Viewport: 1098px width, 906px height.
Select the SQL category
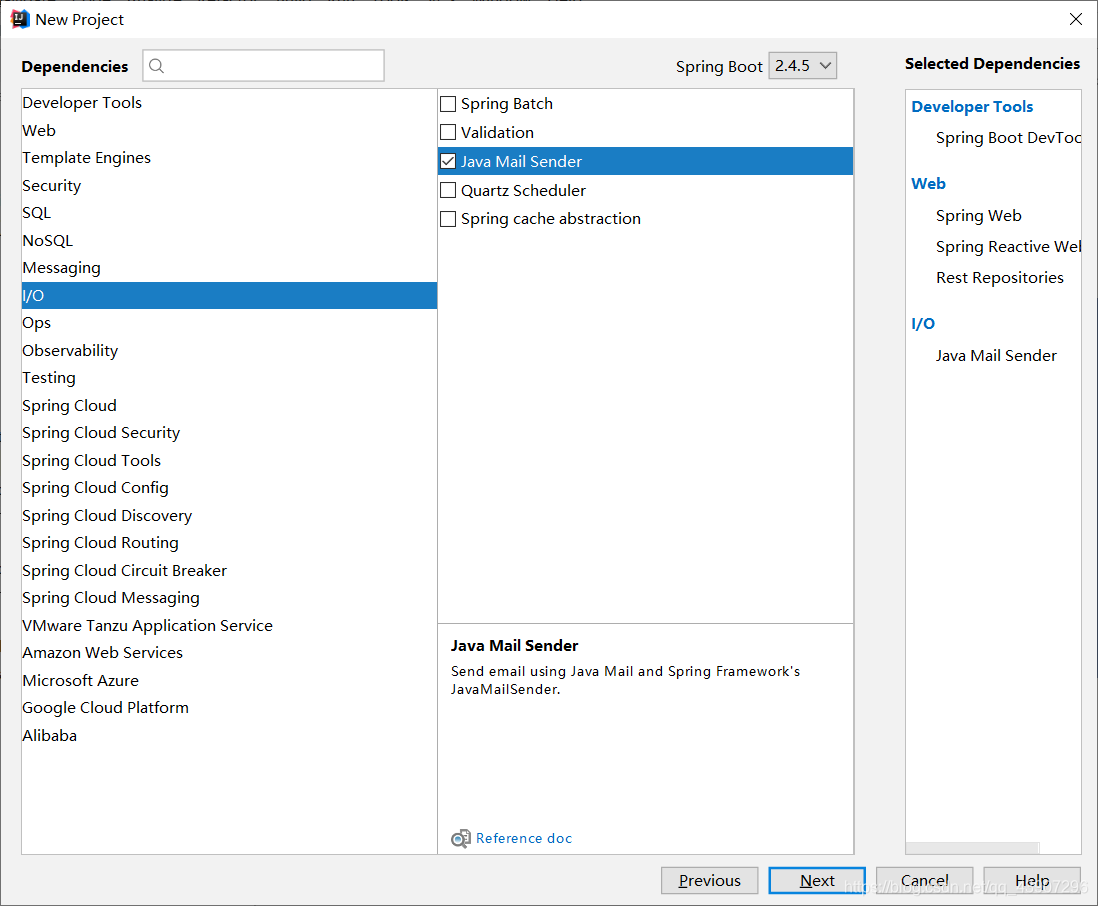point(229,213)
